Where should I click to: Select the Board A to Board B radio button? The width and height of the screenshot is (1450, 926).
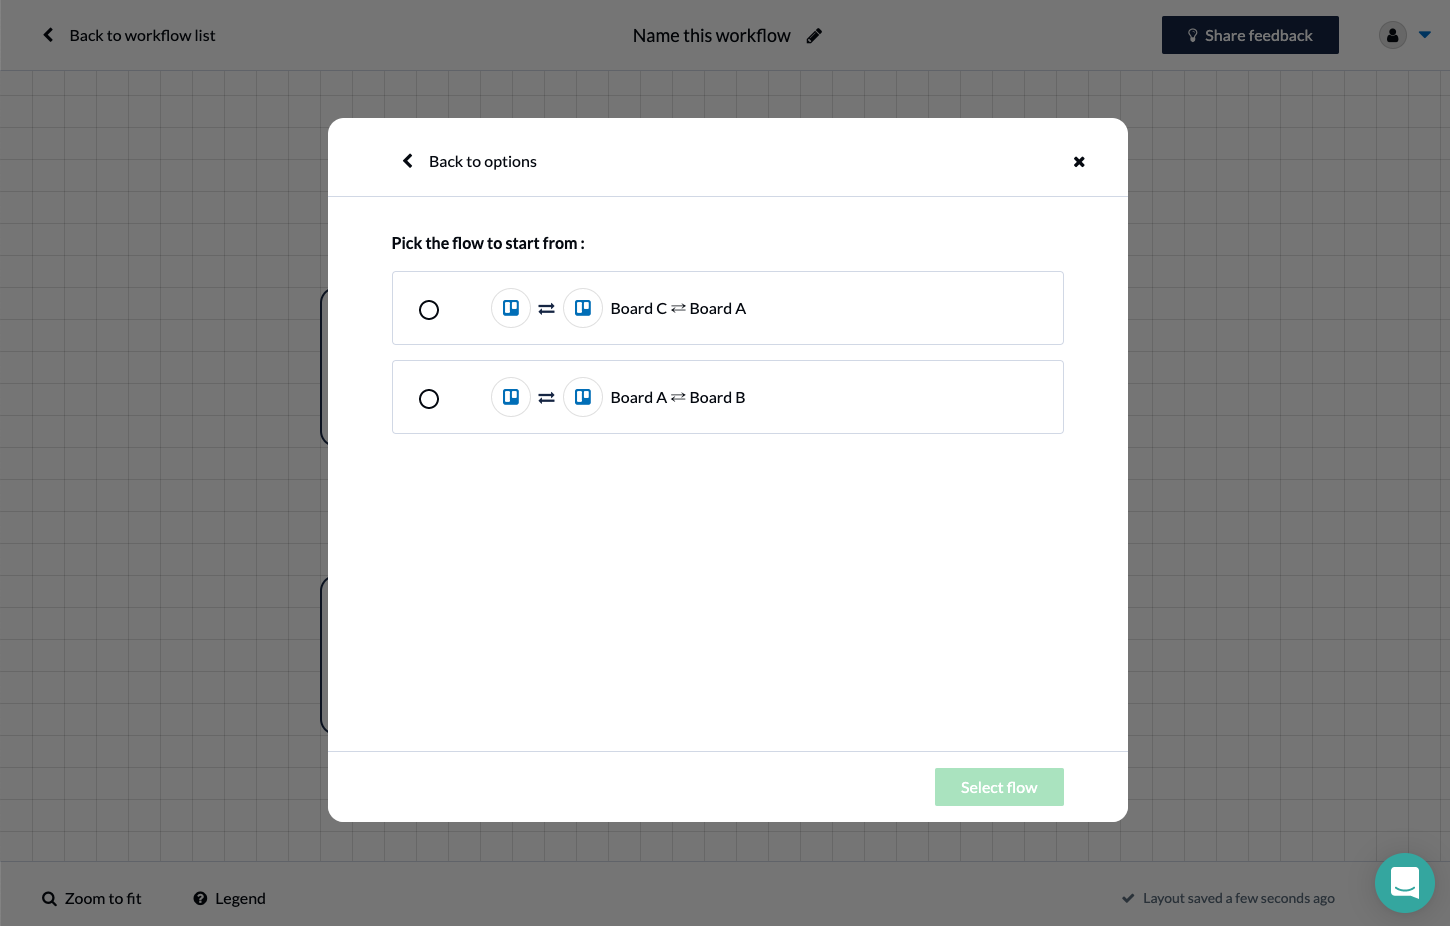pyautogui.click(x=429, y=399)
